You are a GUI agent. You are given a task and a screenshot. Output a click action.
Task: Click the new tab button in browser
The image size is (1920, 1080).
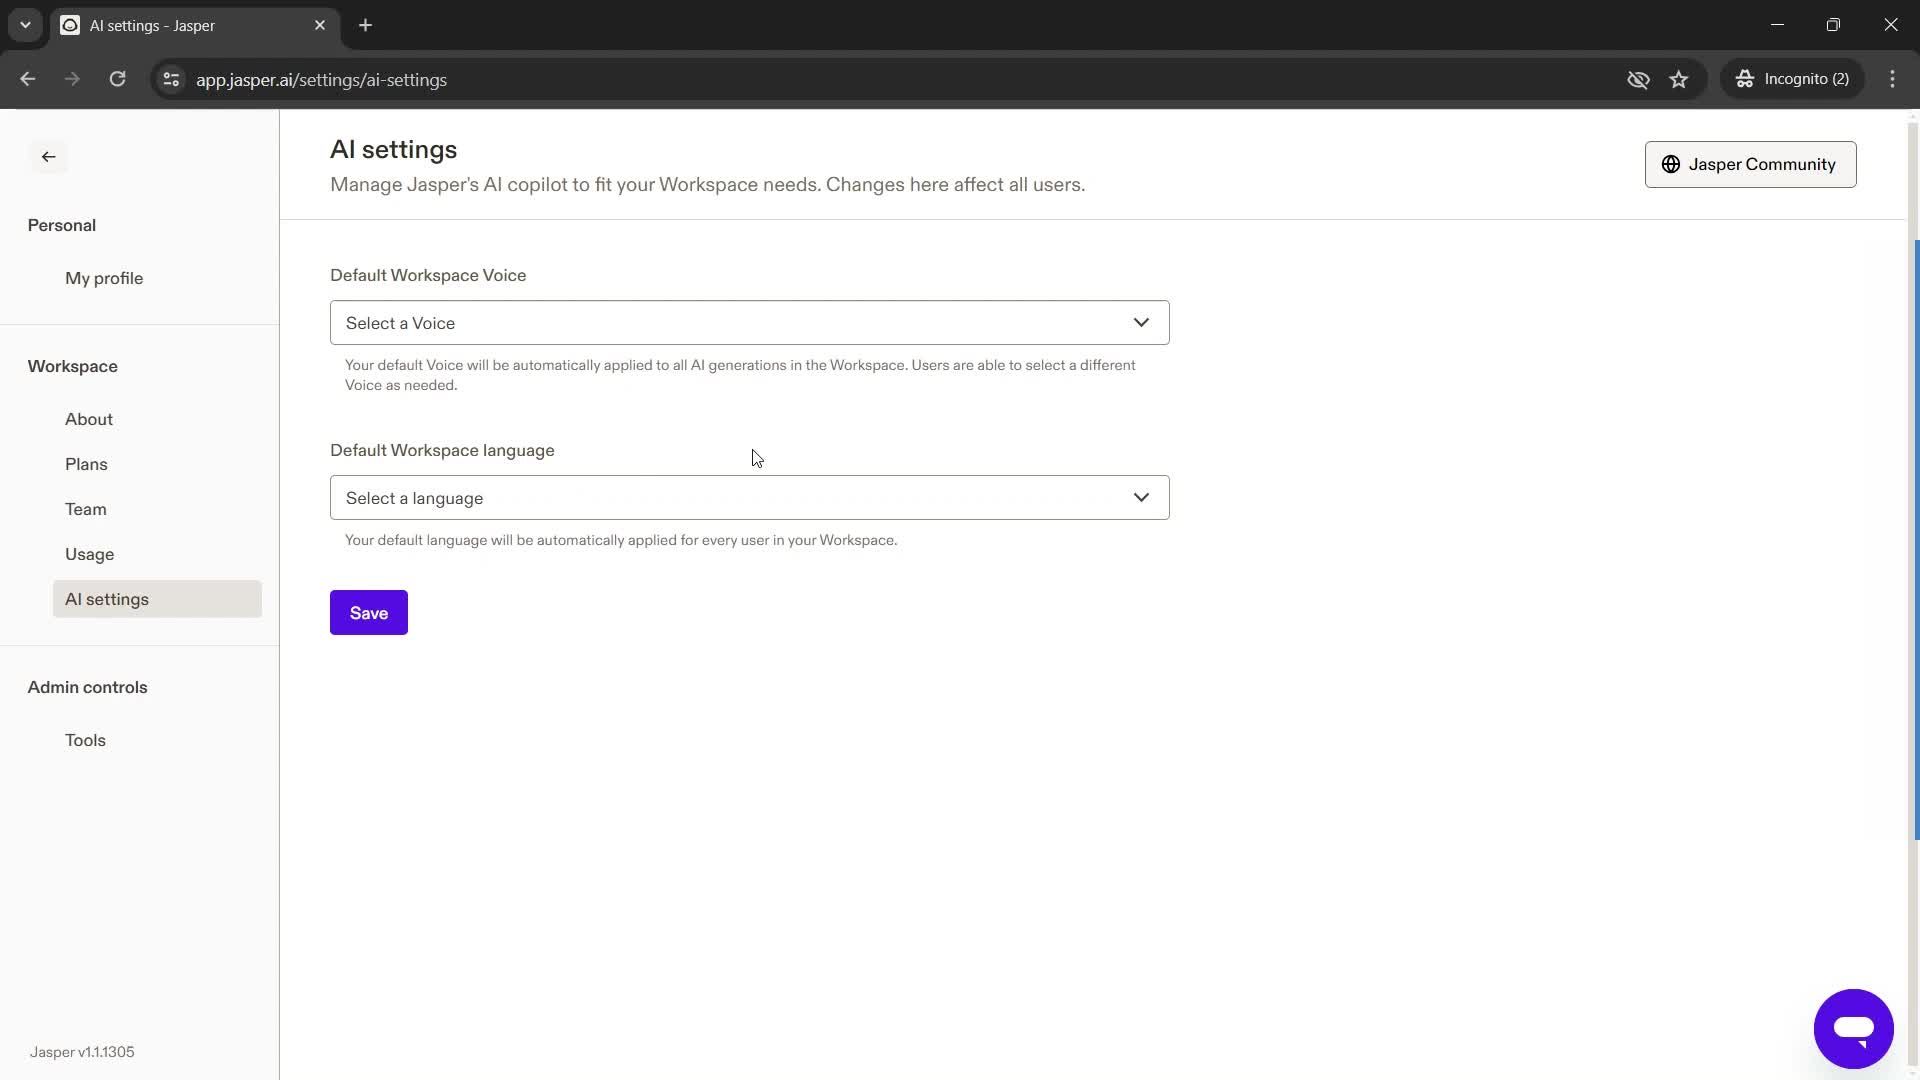tap(365, 25)
